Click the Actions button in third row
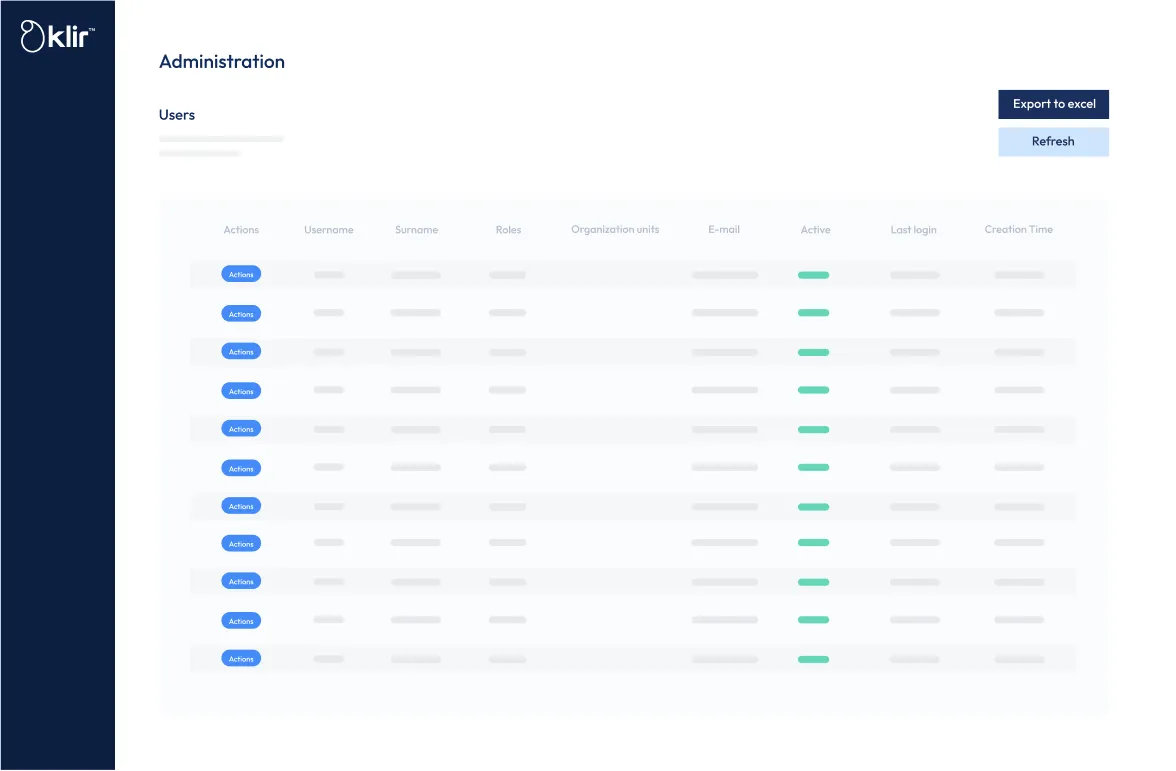 coord(241,352)
